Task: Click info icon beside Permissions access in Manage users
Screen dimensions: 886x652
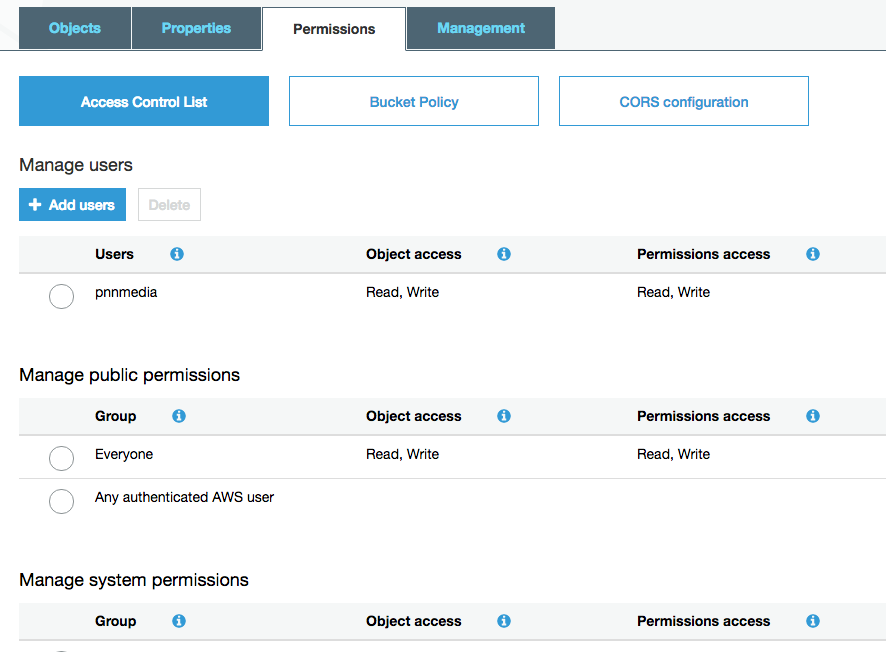Action: tap(813, 254)
